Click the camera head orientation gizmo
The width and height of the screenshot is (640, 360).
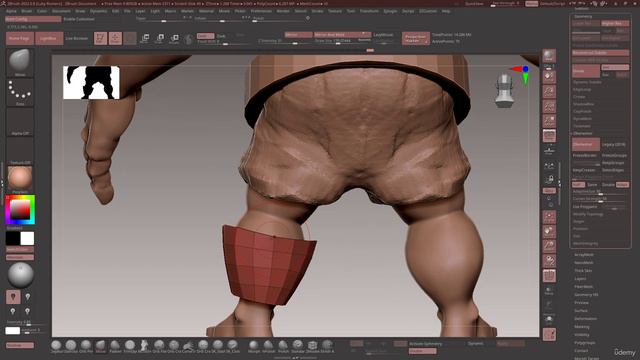coord(504,91)
